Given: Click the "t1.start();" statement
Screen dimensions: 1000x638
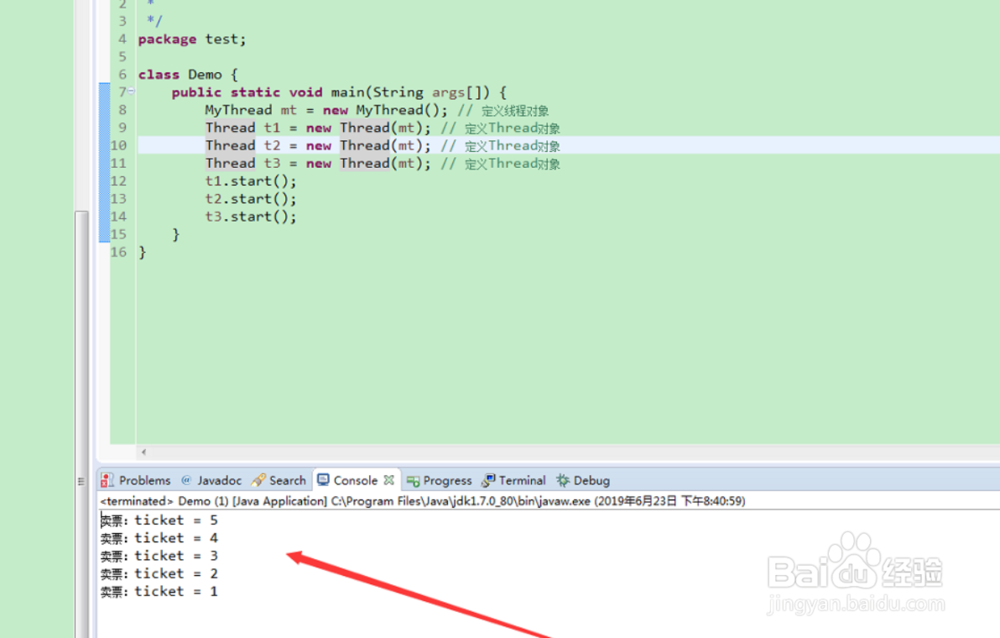Looking at the screenshot, I should pyautogui.click(x=251, y=181).
